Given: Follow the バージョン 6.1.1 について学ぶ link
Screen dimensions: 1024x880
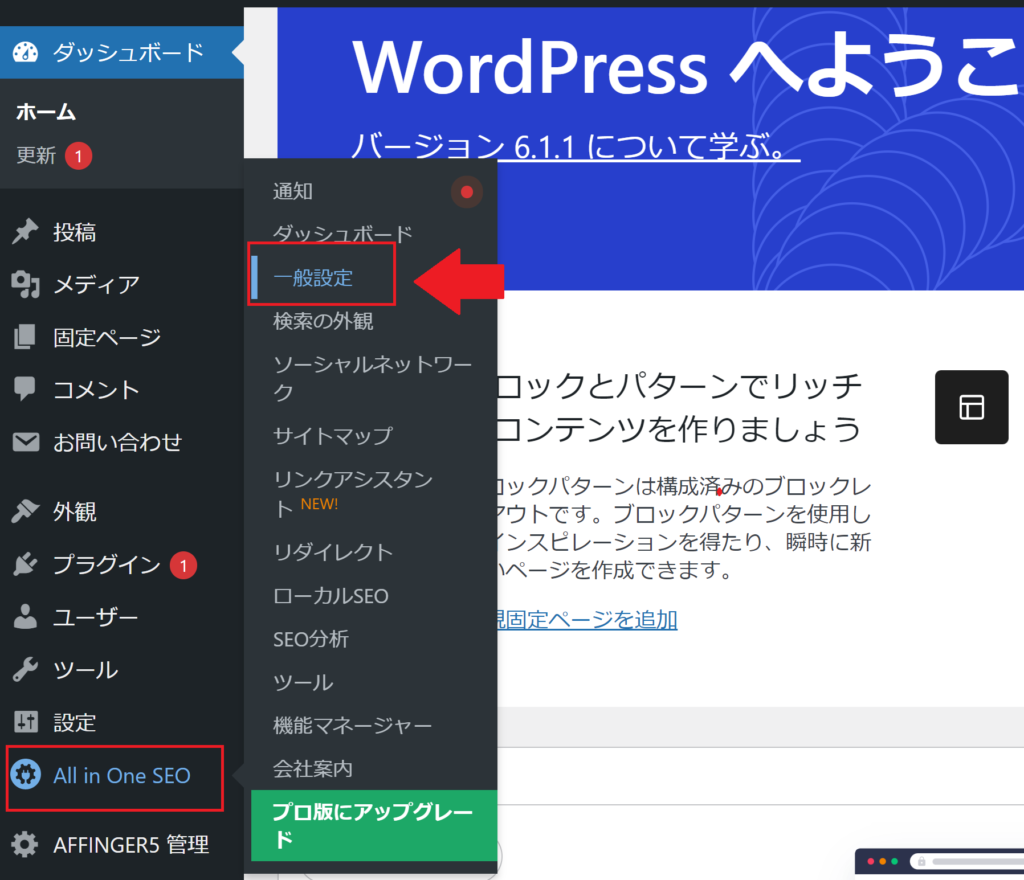Looking at the screenshot, I should [x=575, y=146].
